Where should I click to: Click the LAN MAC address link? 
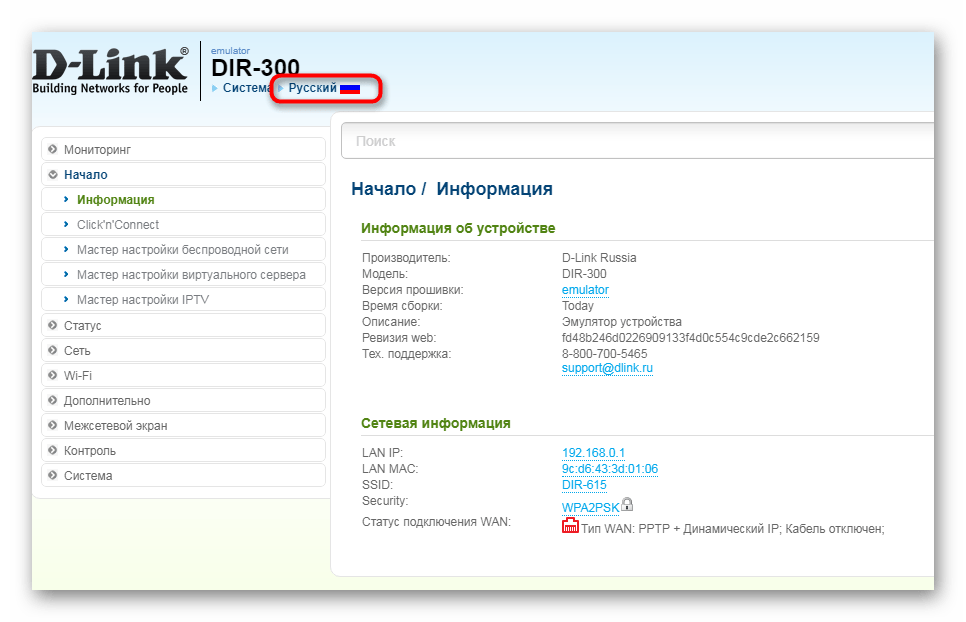[x=610, y=469]
